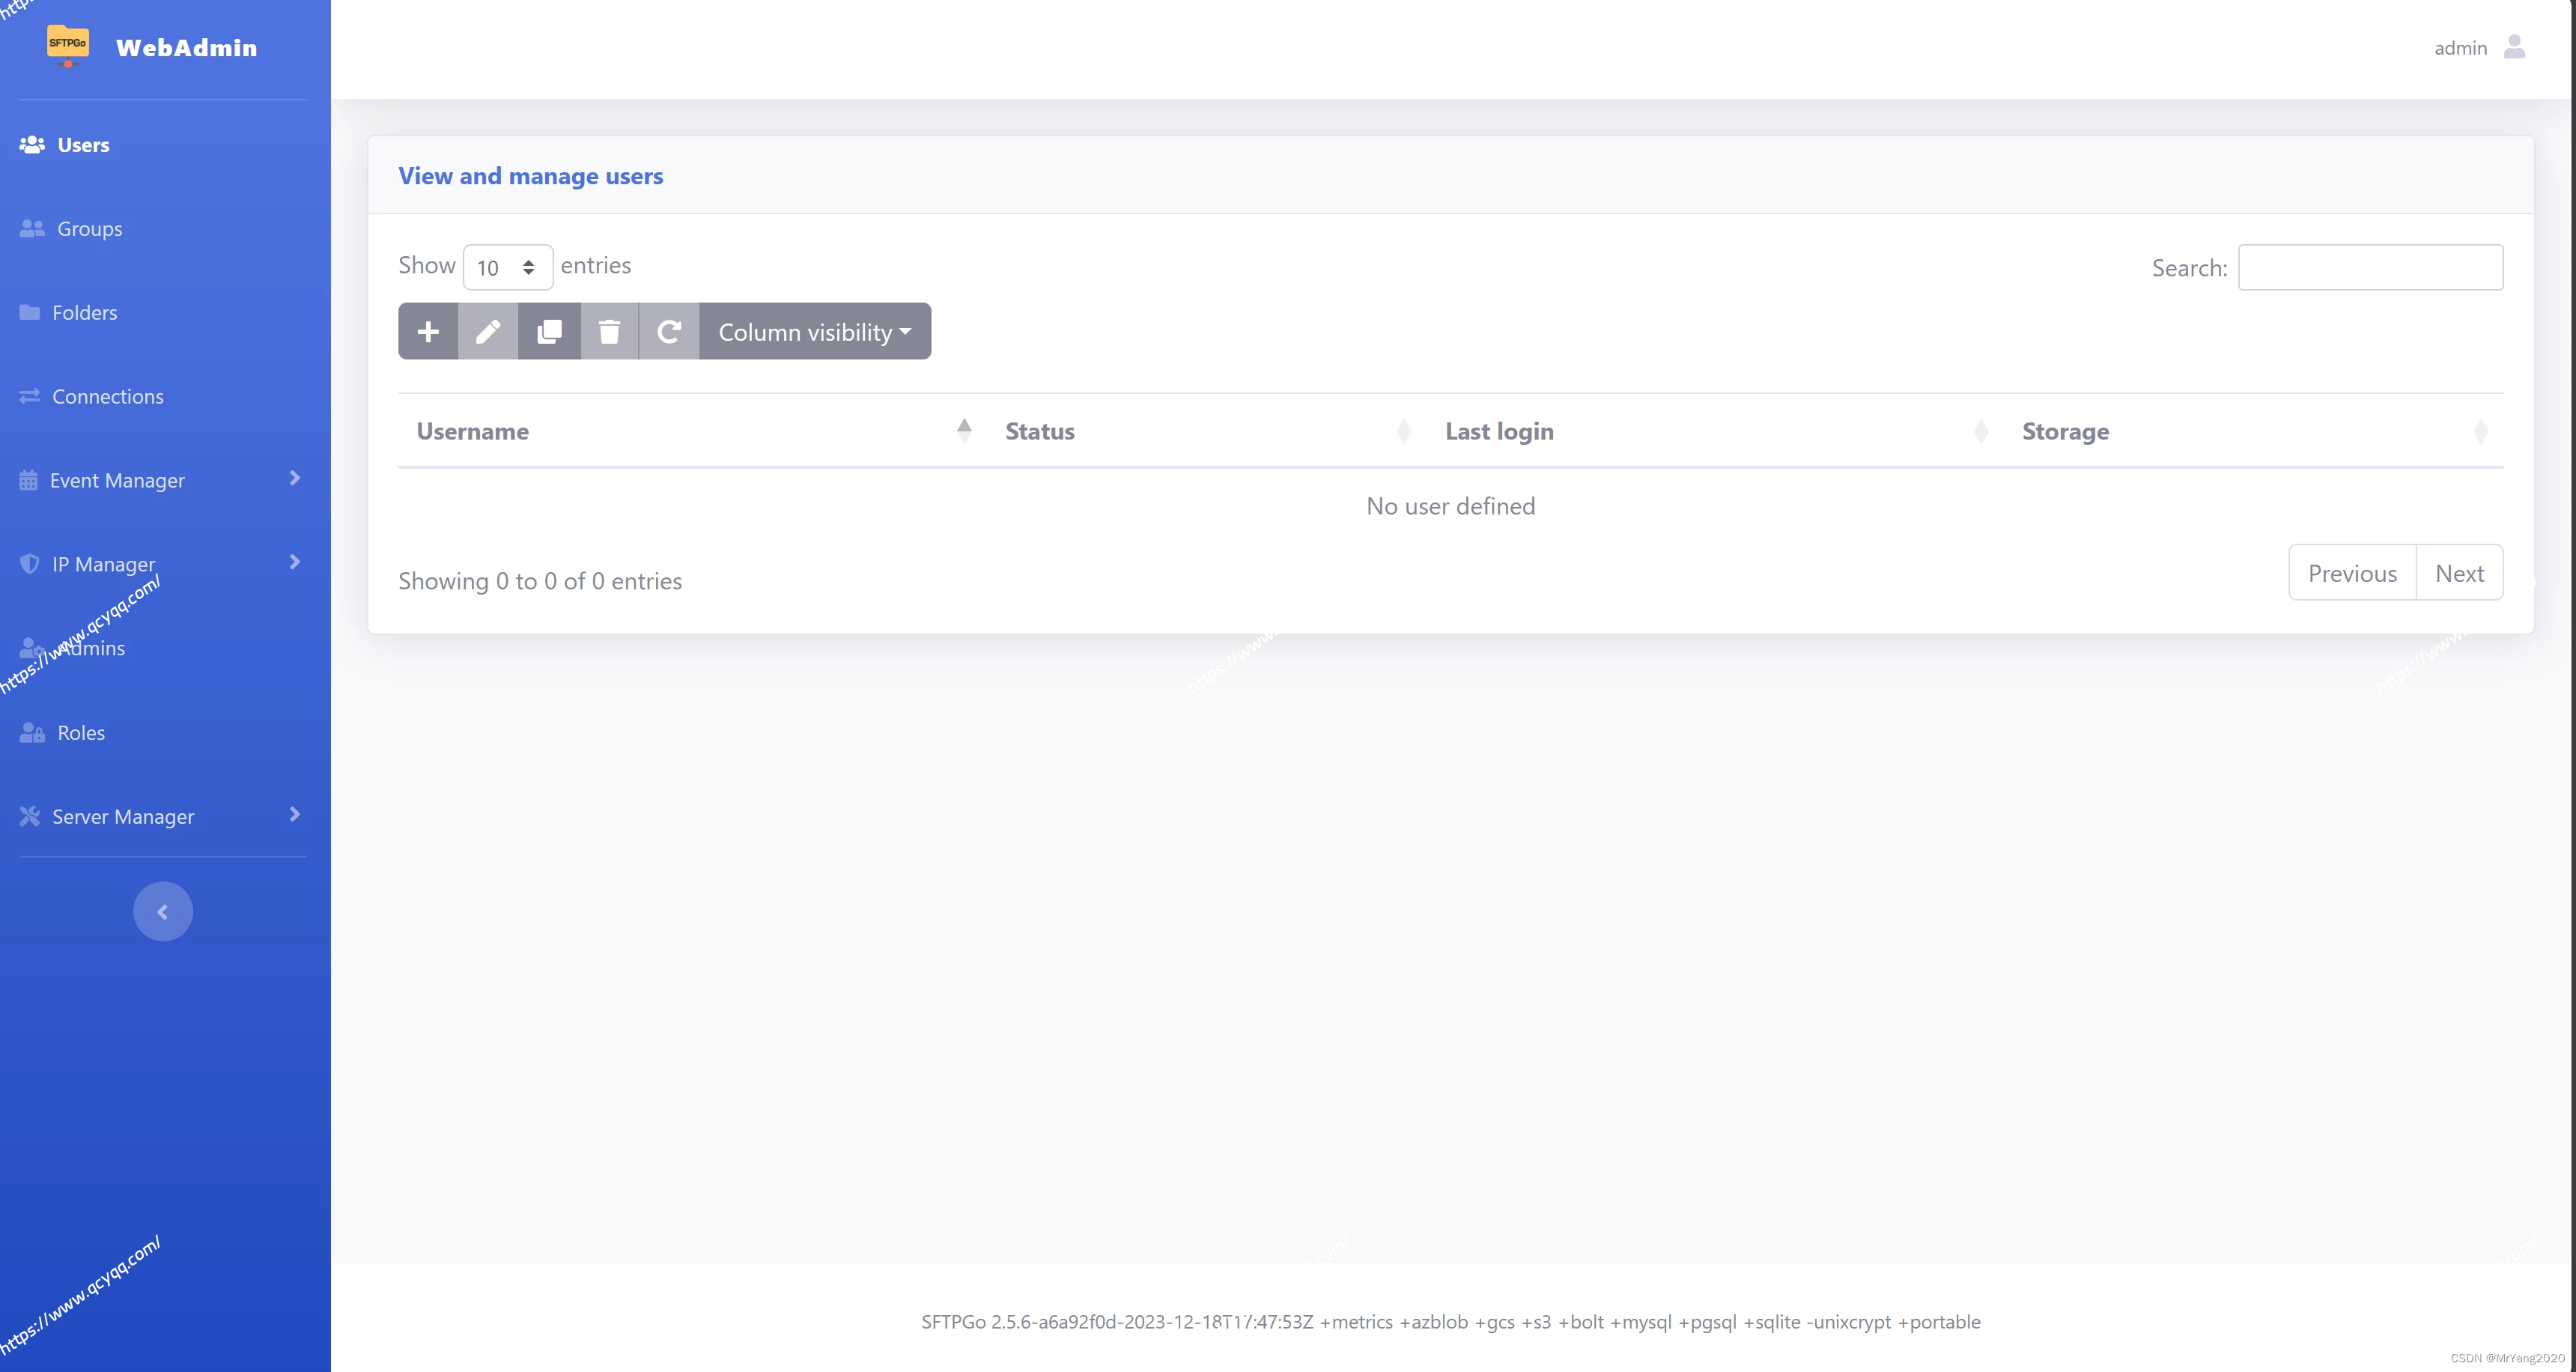Click the add user plus icon
2576x1372 pixels.
(428, 331)
